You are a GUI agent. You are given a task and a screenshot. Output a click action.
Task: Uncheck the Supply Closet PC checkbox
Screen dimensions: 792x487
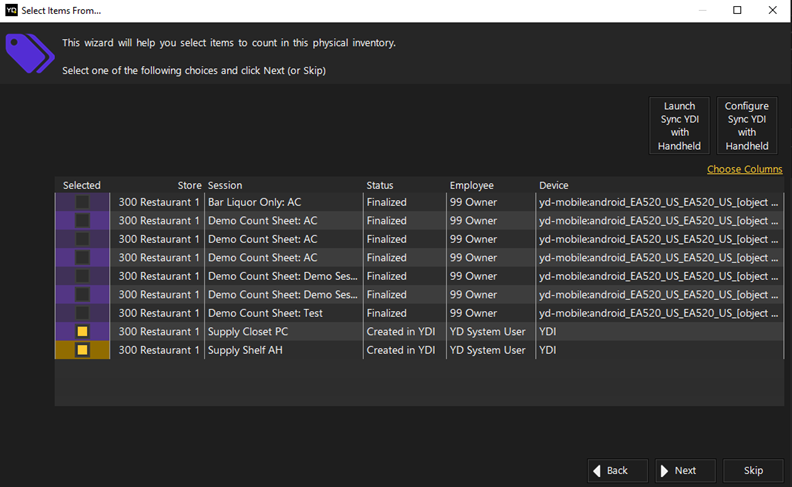(82, 331)
